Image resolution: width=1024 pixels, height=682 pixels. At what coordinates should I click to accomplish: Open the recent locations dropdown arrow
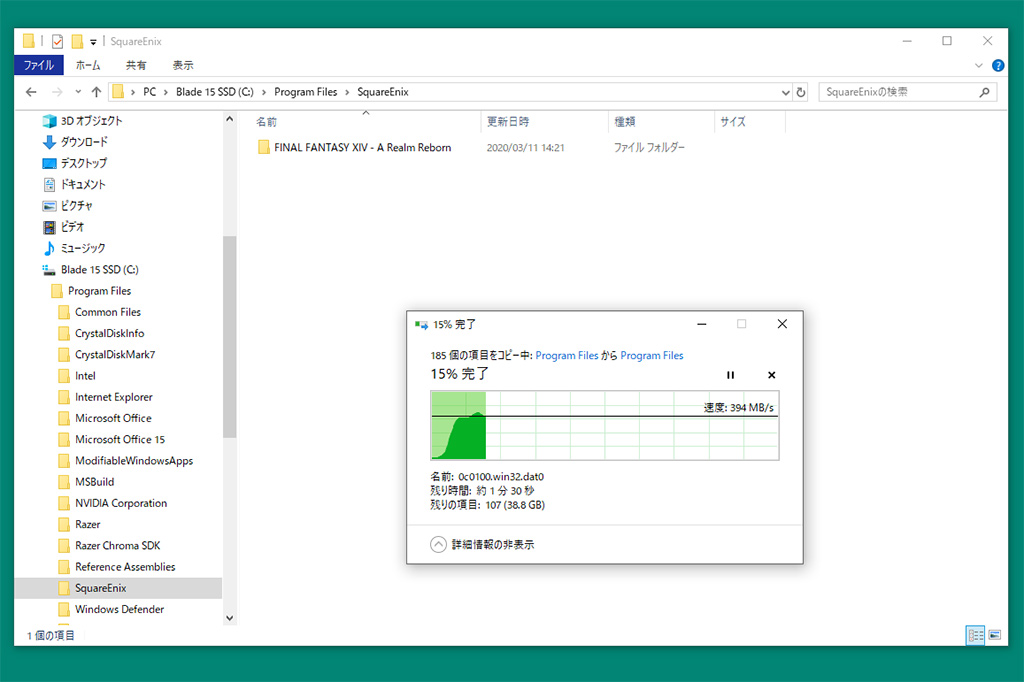pyautogui.click(x=78, y=92)
